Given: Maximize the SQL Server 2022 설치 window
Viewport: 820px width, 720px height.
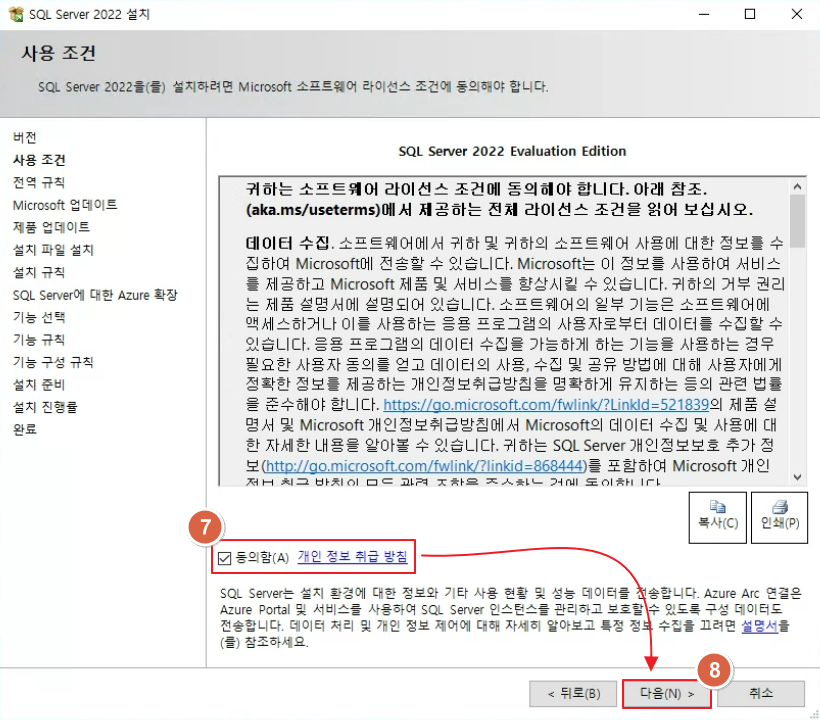Looking at the screenshot, I should tap(750, 14).
